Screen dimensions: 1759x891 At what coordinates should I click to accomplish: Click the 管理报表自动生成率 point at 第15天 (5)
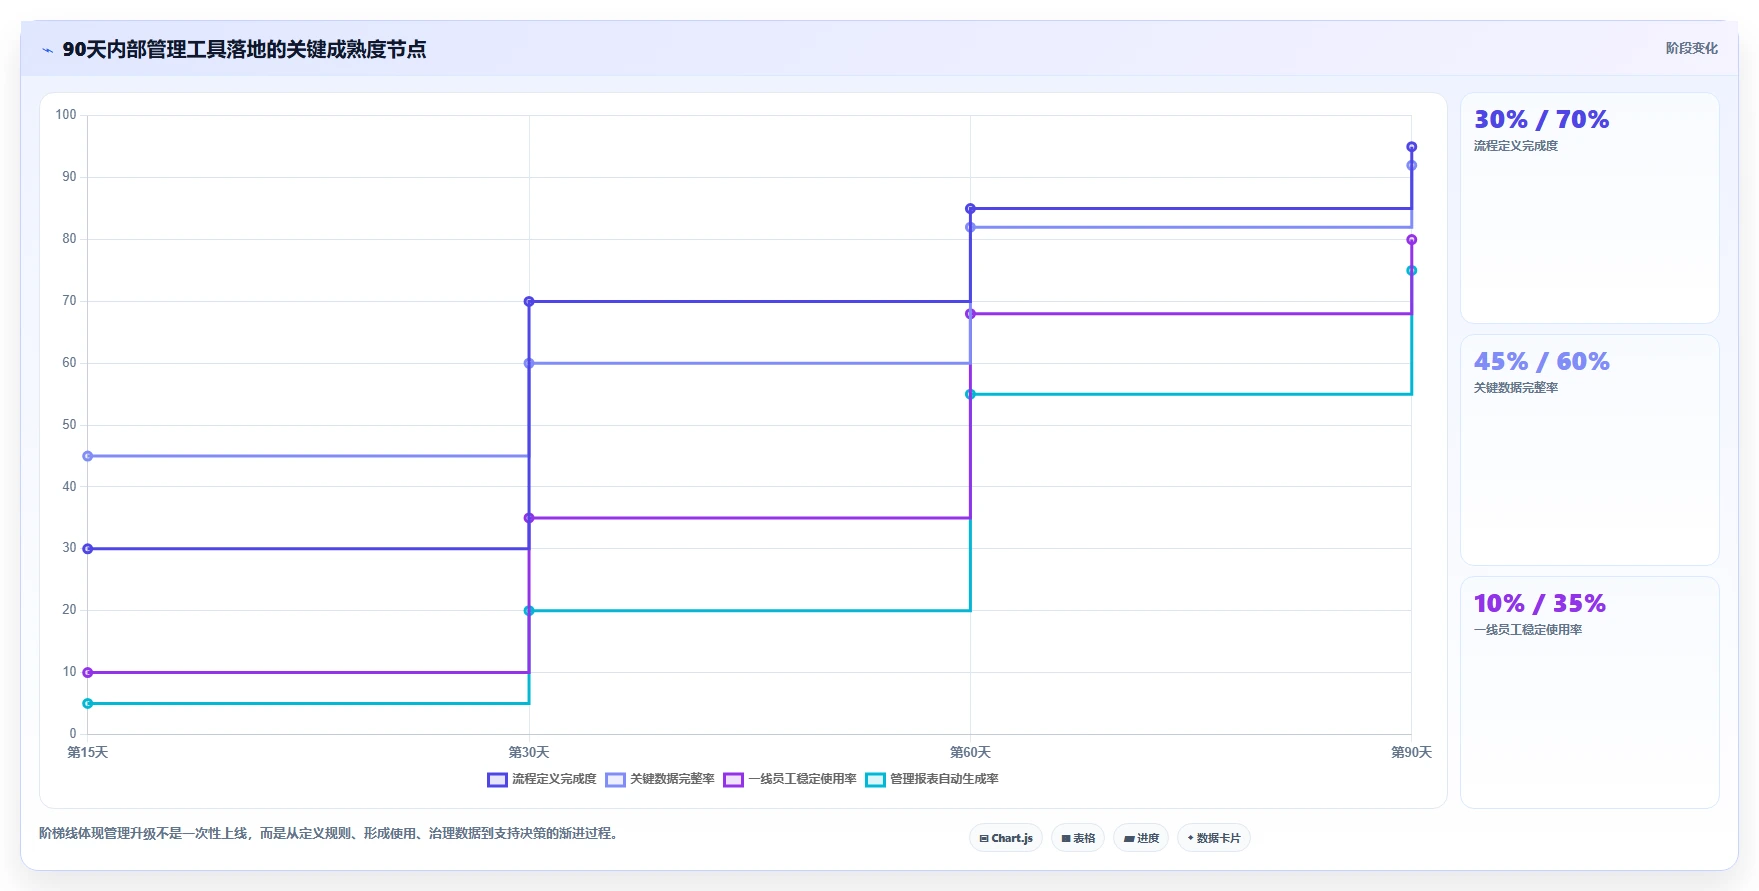pos(88,704)
